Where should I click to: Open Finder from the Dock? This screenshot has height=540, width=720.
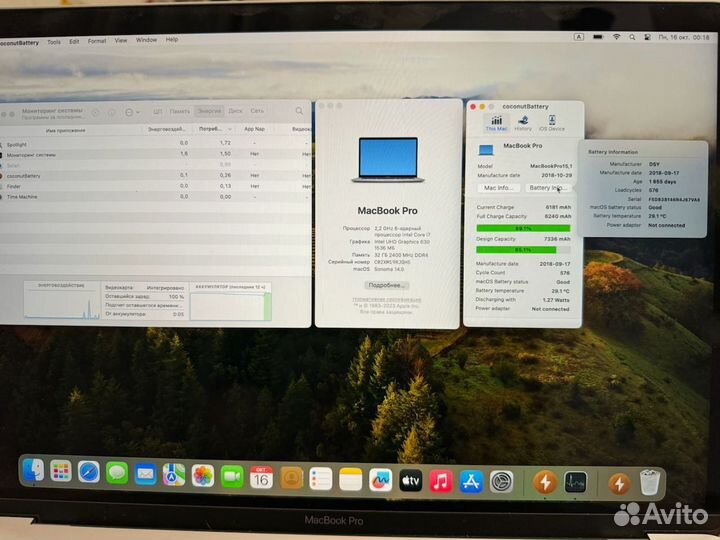(33, 471)
